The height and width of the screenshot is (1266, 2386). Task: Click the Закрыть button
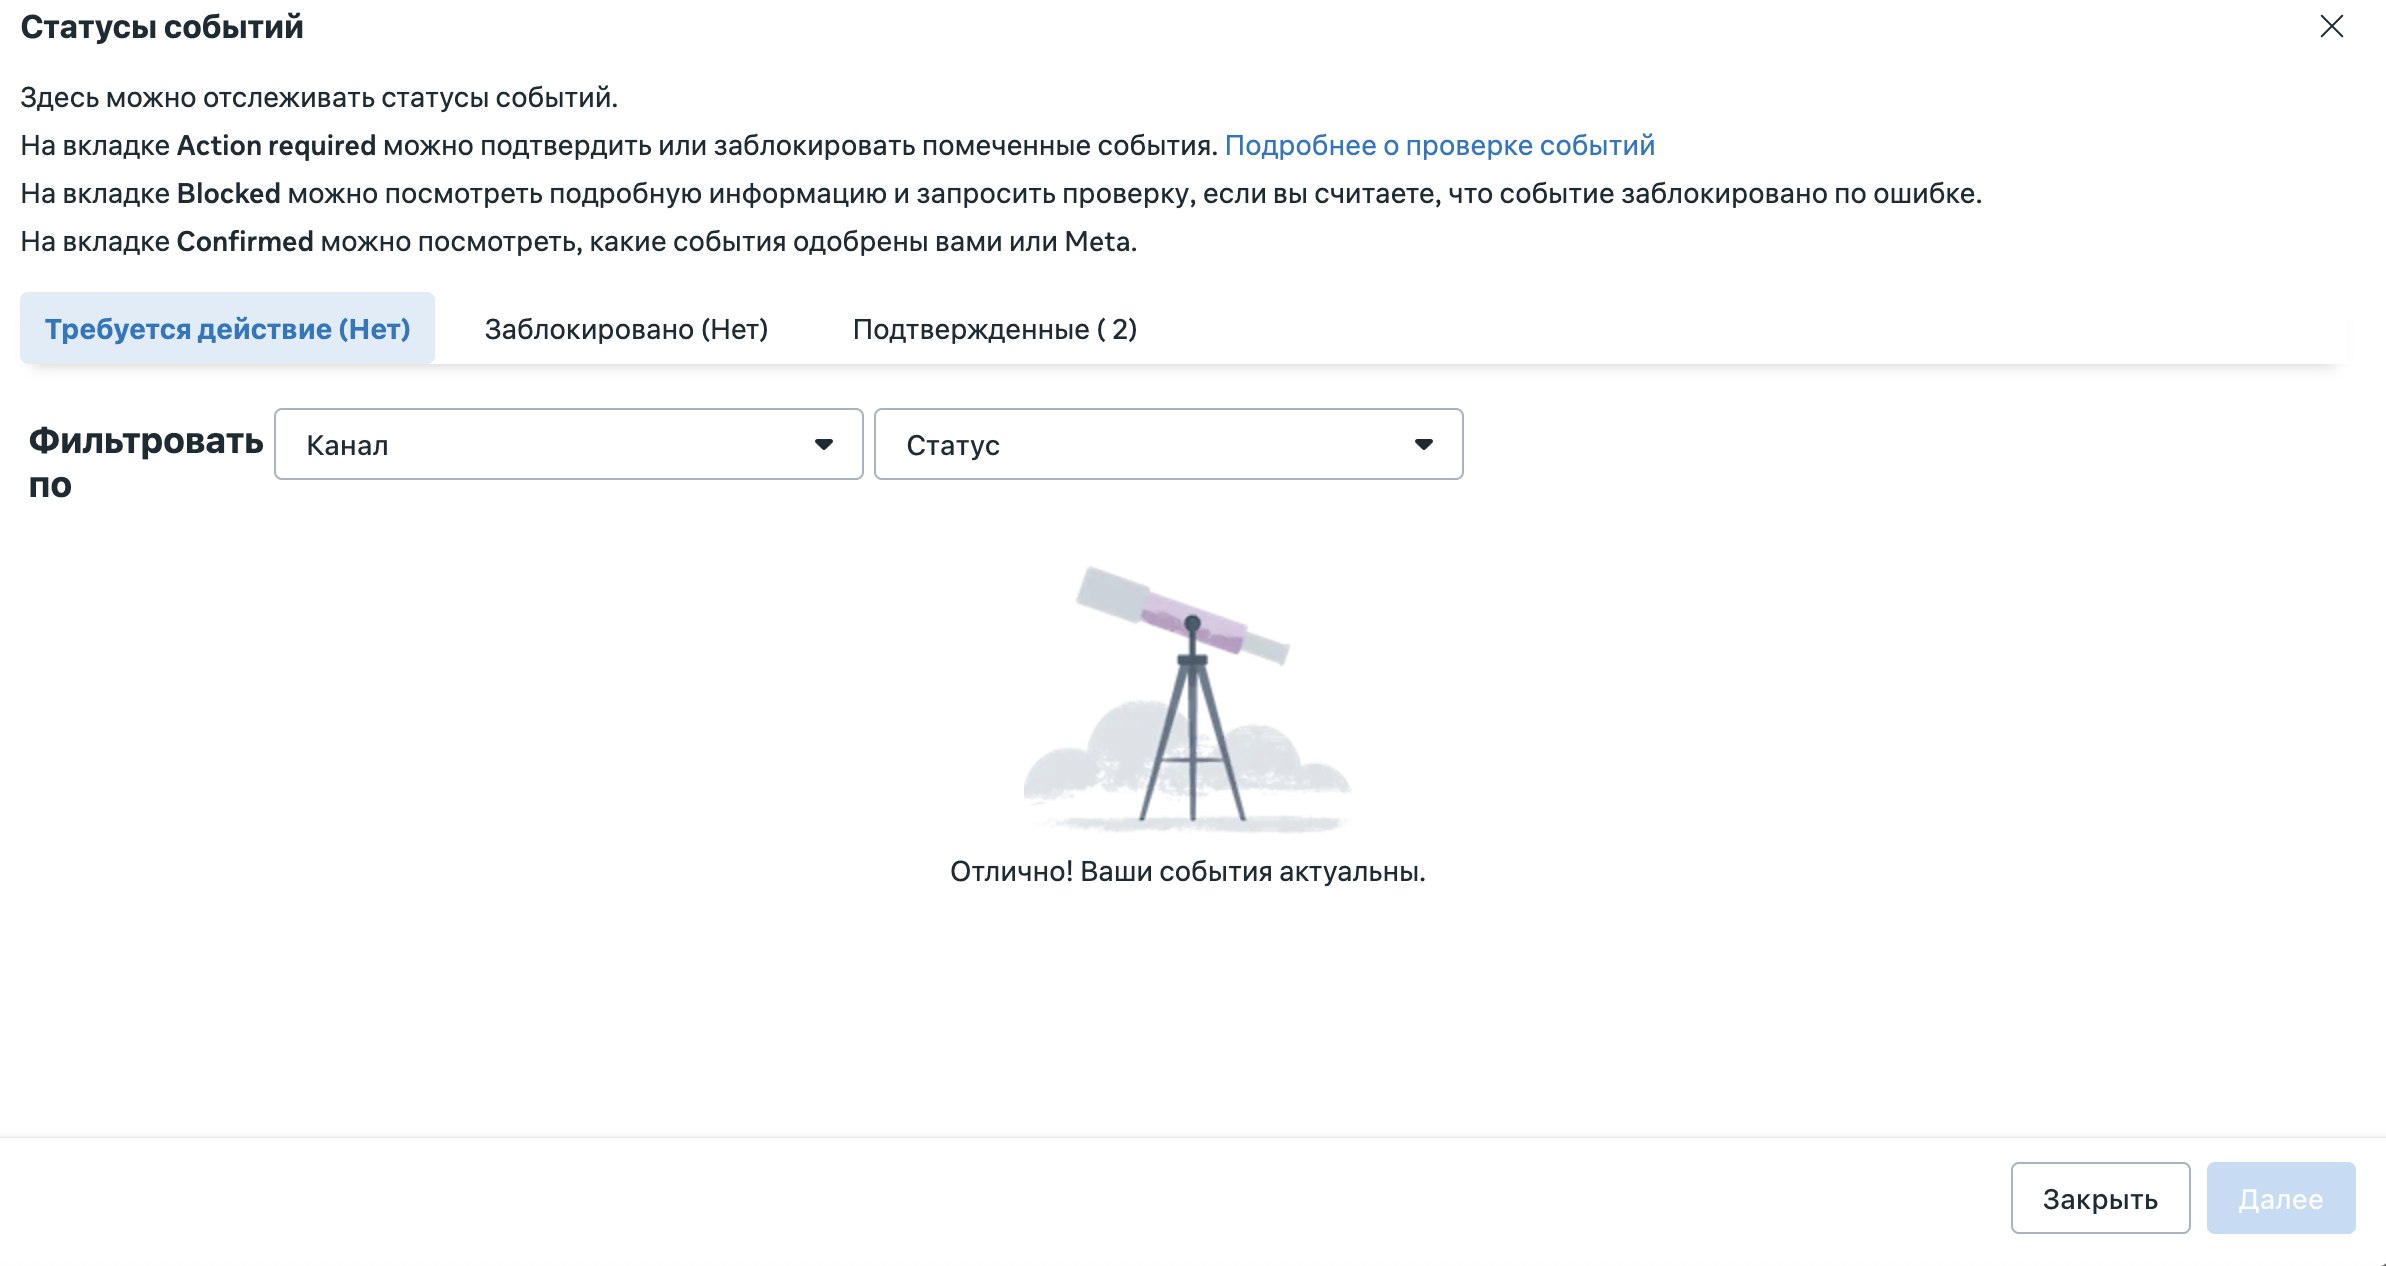[x=2100, y=1198]
